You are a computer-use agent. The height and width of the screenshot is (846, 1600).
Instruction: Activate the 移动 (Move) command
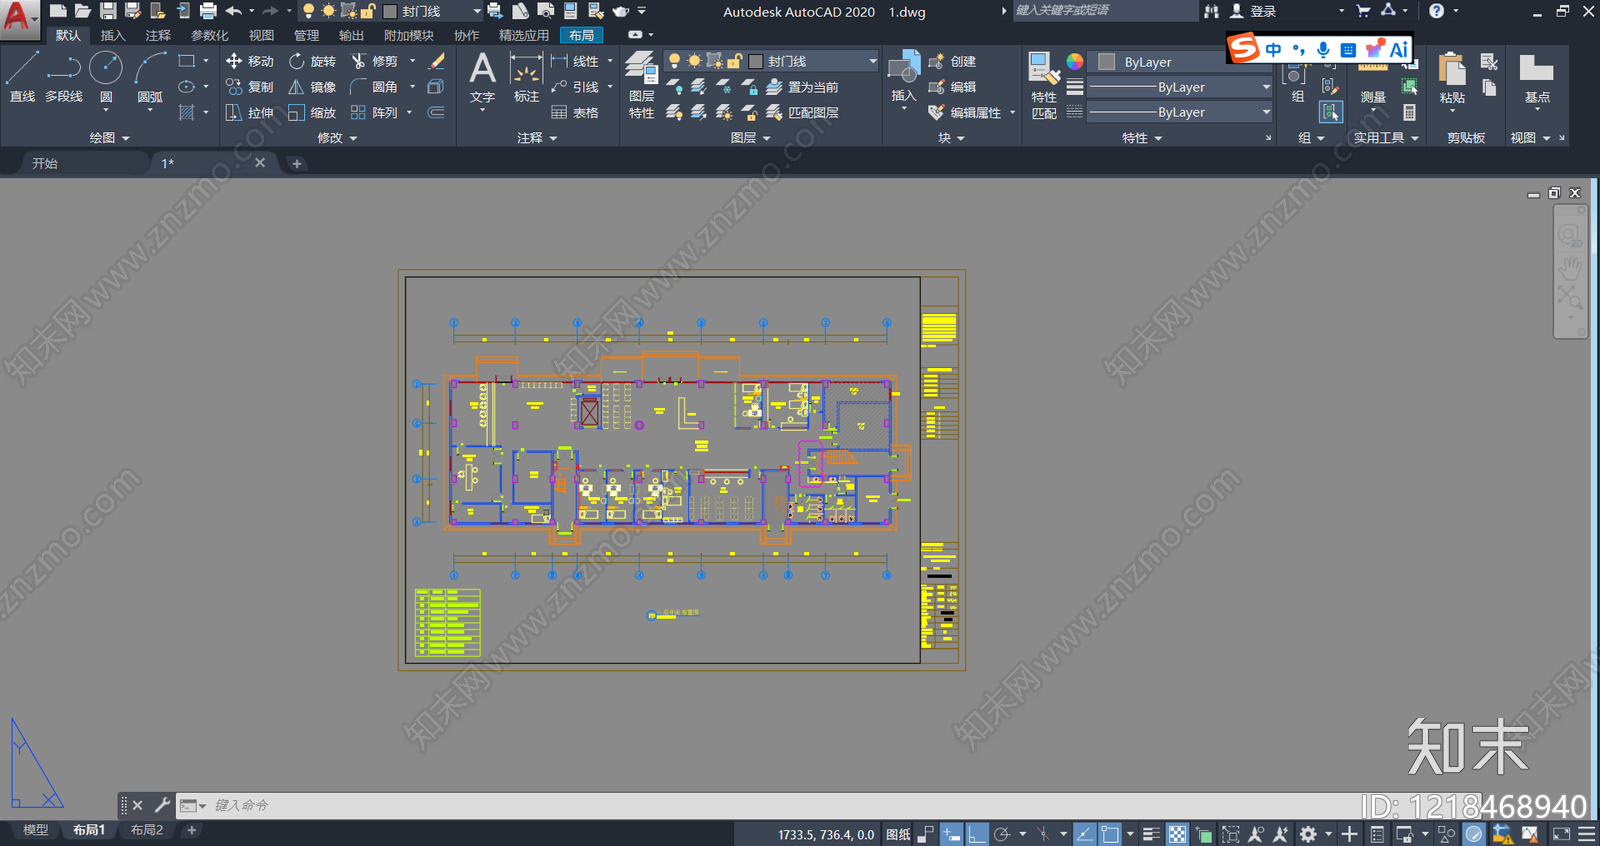250,61
